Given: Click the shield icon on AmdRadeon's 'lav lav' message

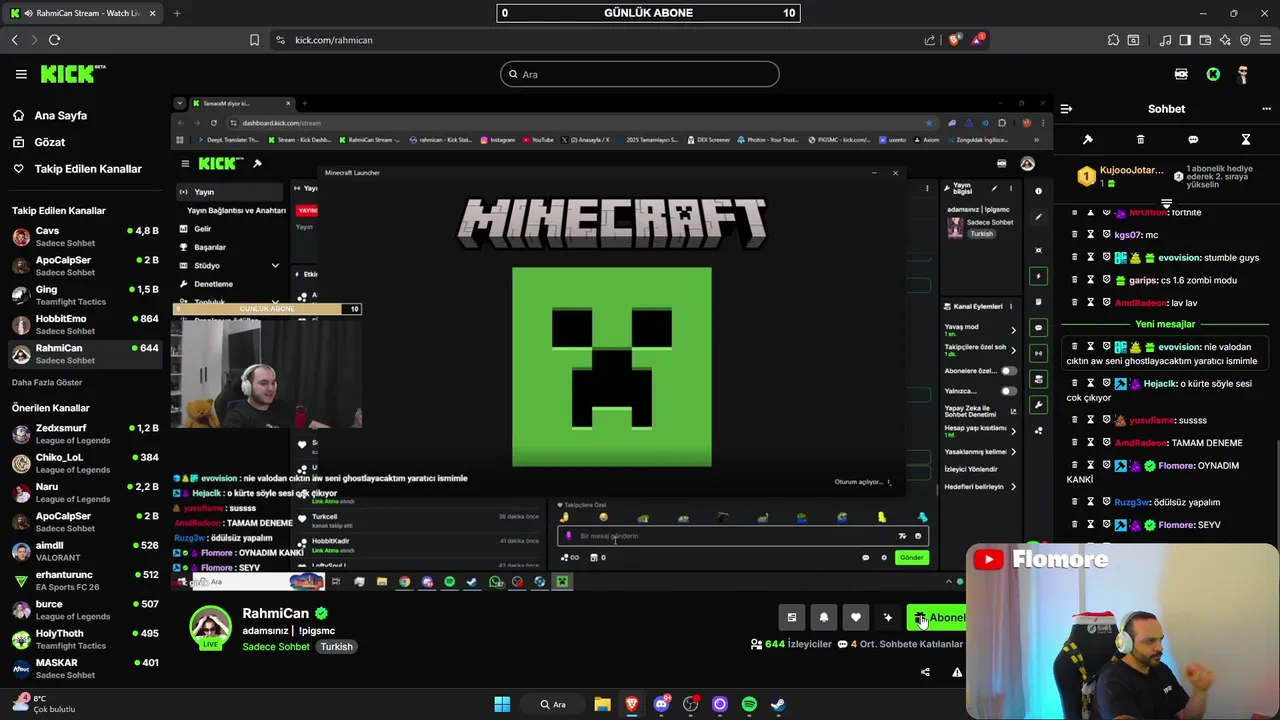Looking at the screenshot, I should tap(1106, 302).
